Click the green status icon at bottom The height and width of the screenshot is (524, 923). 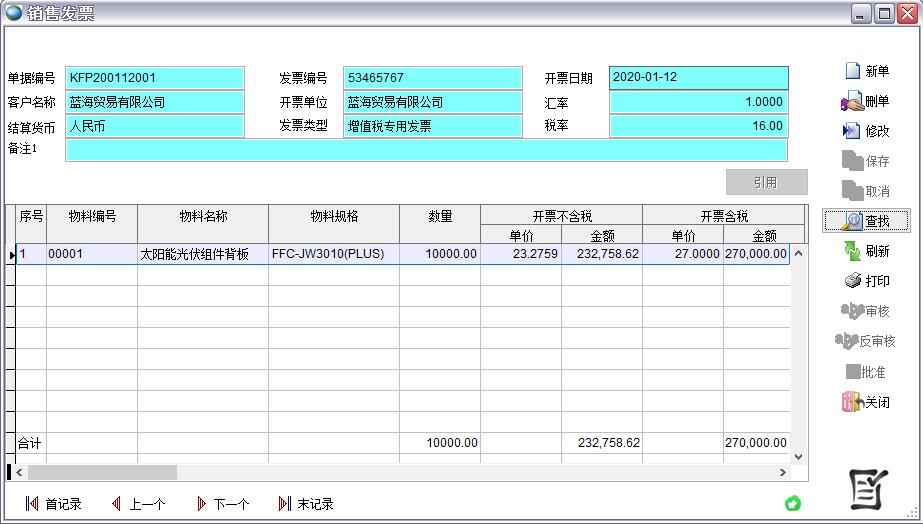[x=793, y=503]
